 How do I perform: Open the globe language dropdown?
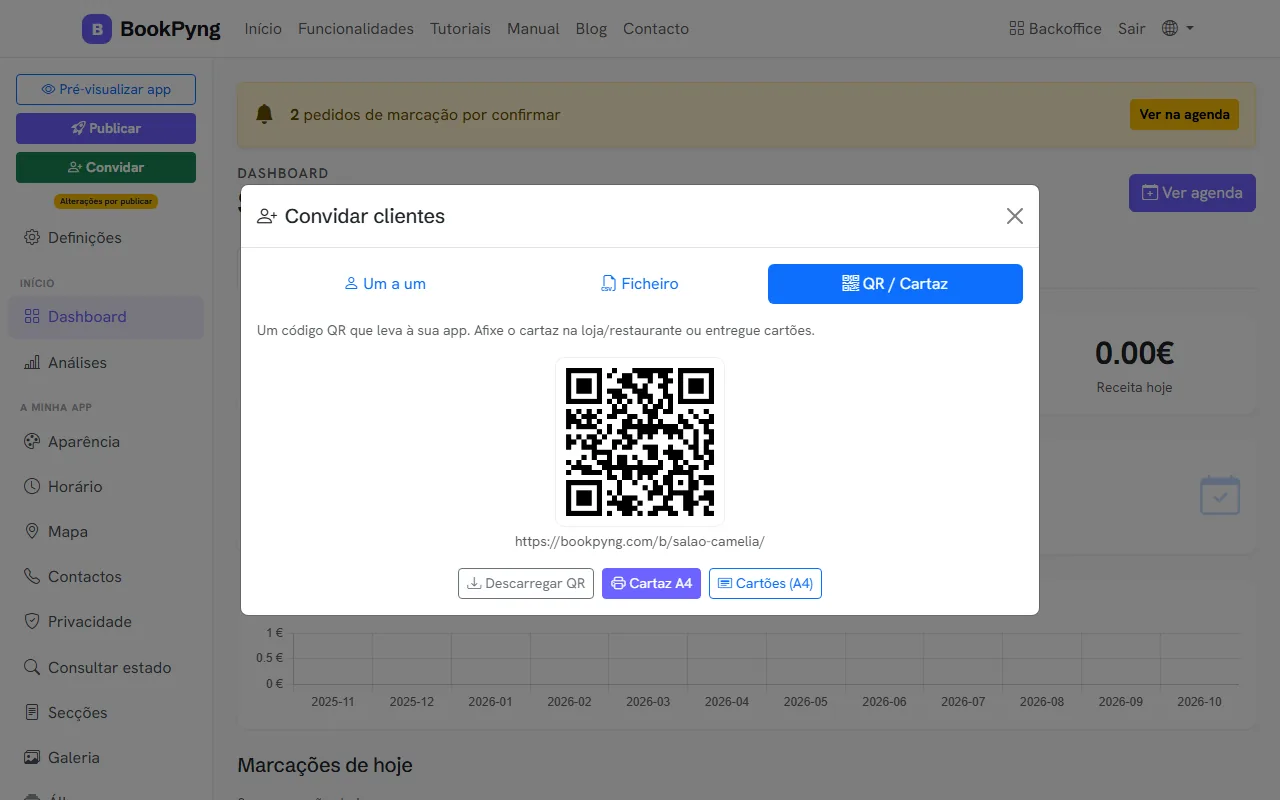[1178, 28]
